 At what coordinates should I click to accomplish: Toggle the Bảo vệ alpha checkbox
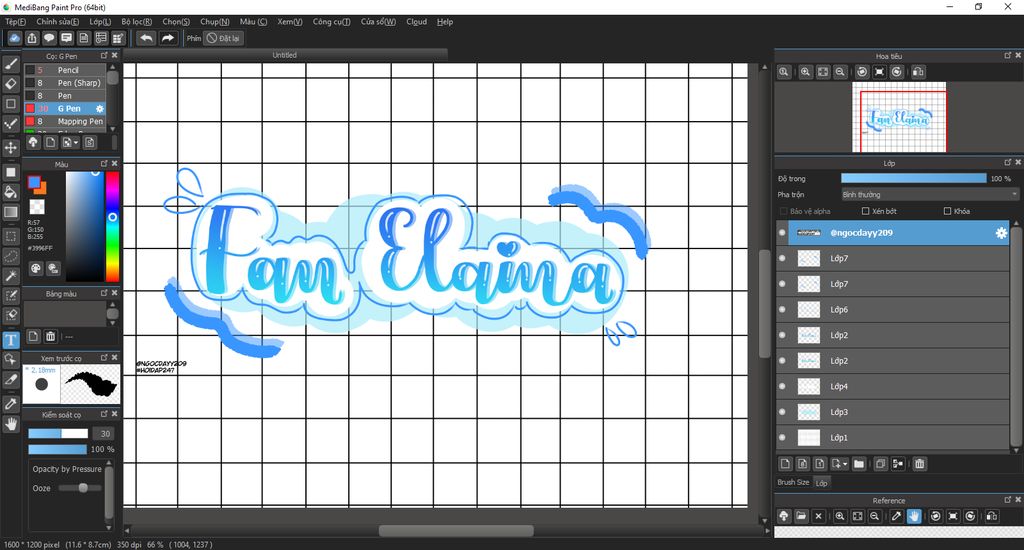click(784, 211)
